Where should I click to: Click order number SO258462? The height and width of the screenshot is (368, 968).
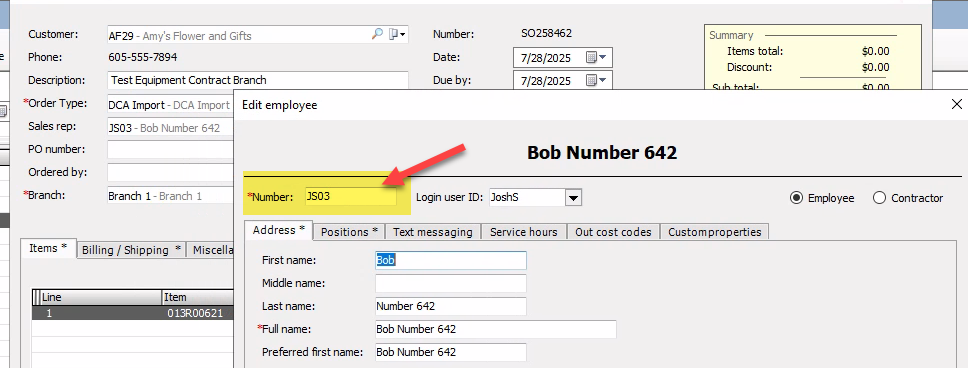click(546, 33)
